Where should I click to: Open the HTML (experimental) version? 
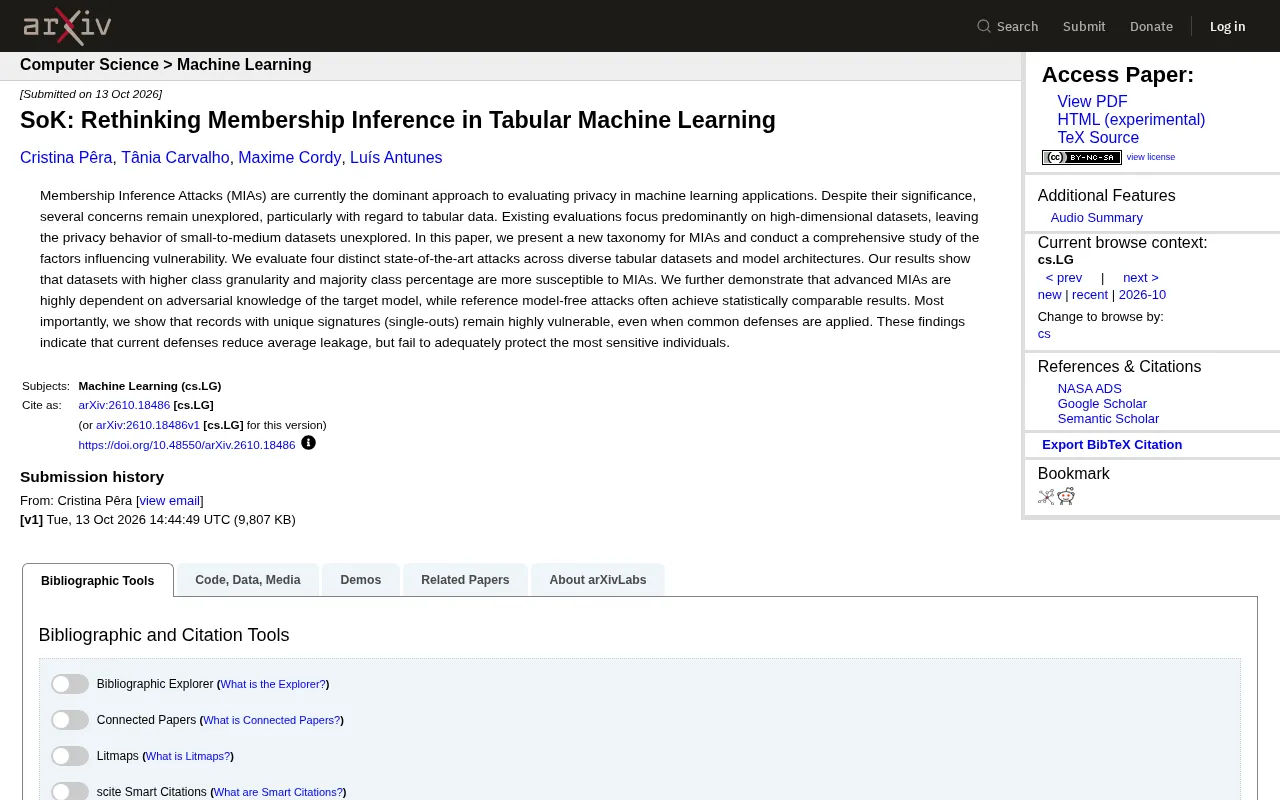pyautogui.click(x=1131, y=120)
